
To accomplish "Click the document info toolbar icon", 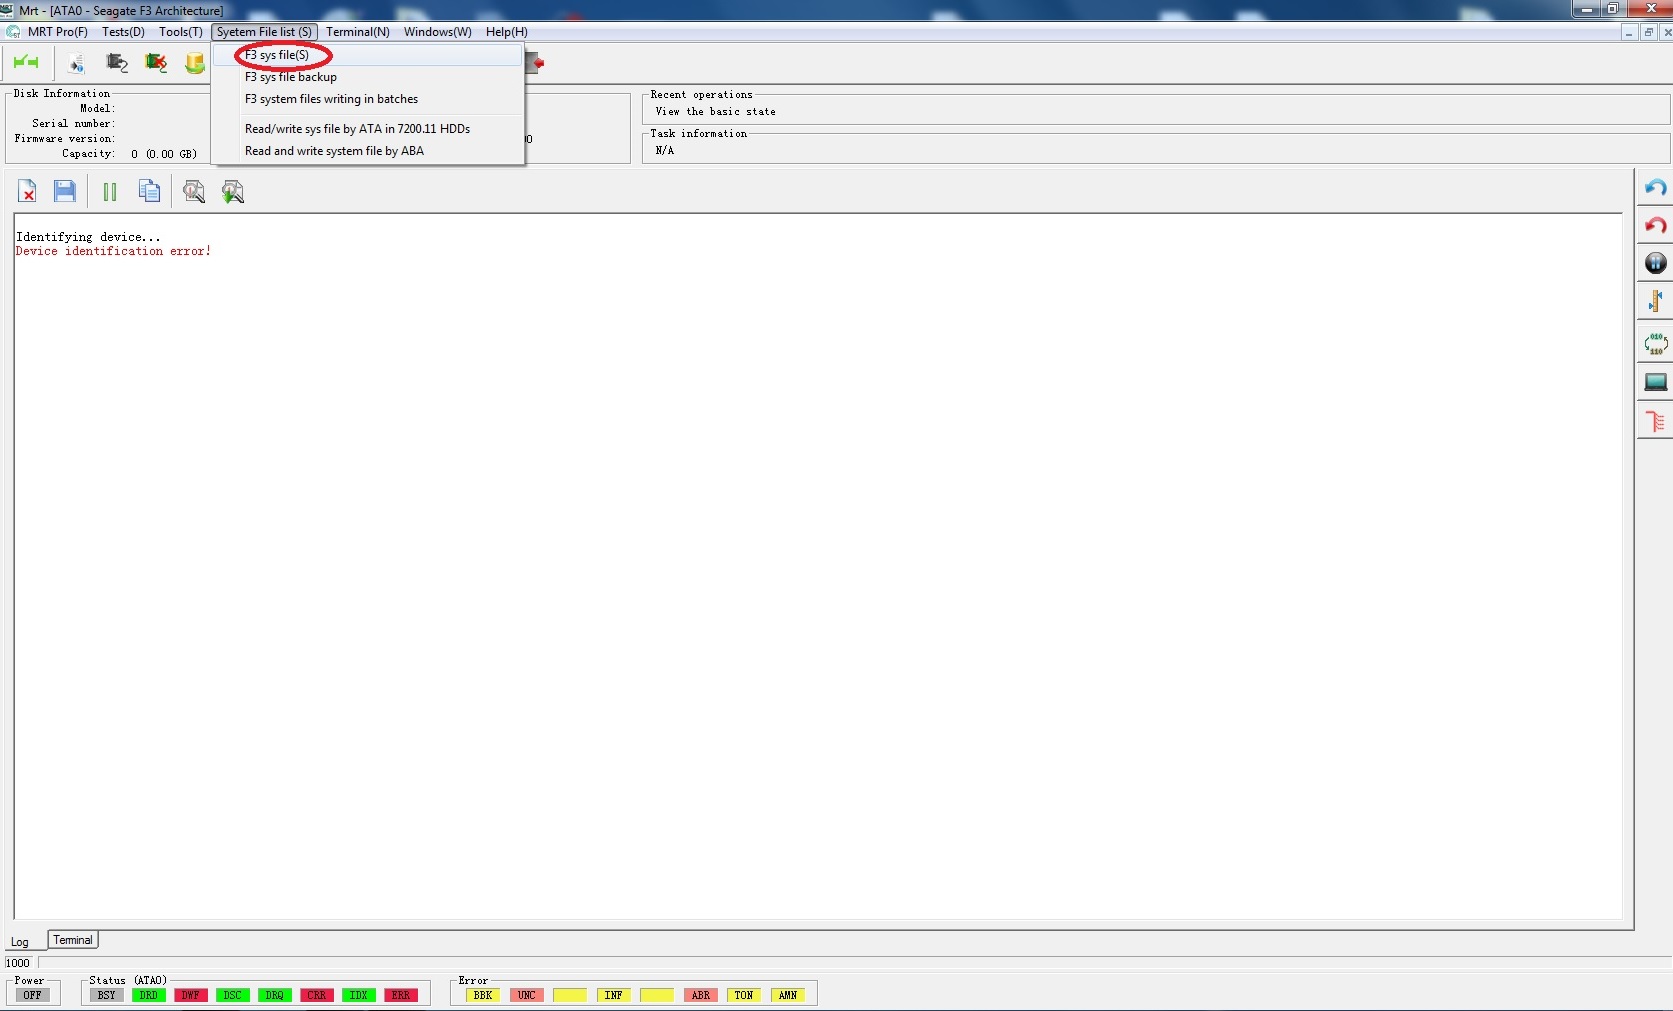I will (x=76, y=64).
